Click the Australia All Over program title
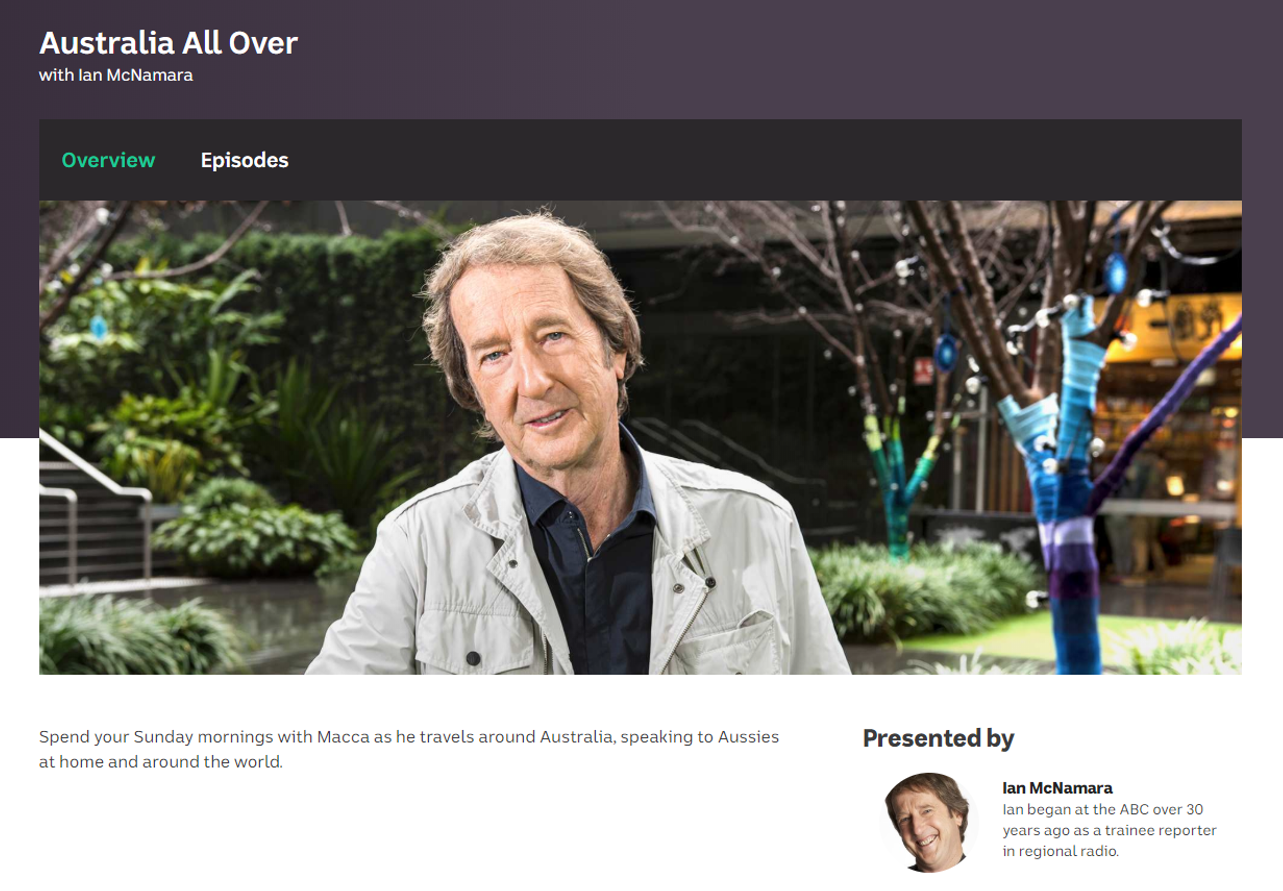The width and height of the screenshot is (1283, 891). point(168,43)
